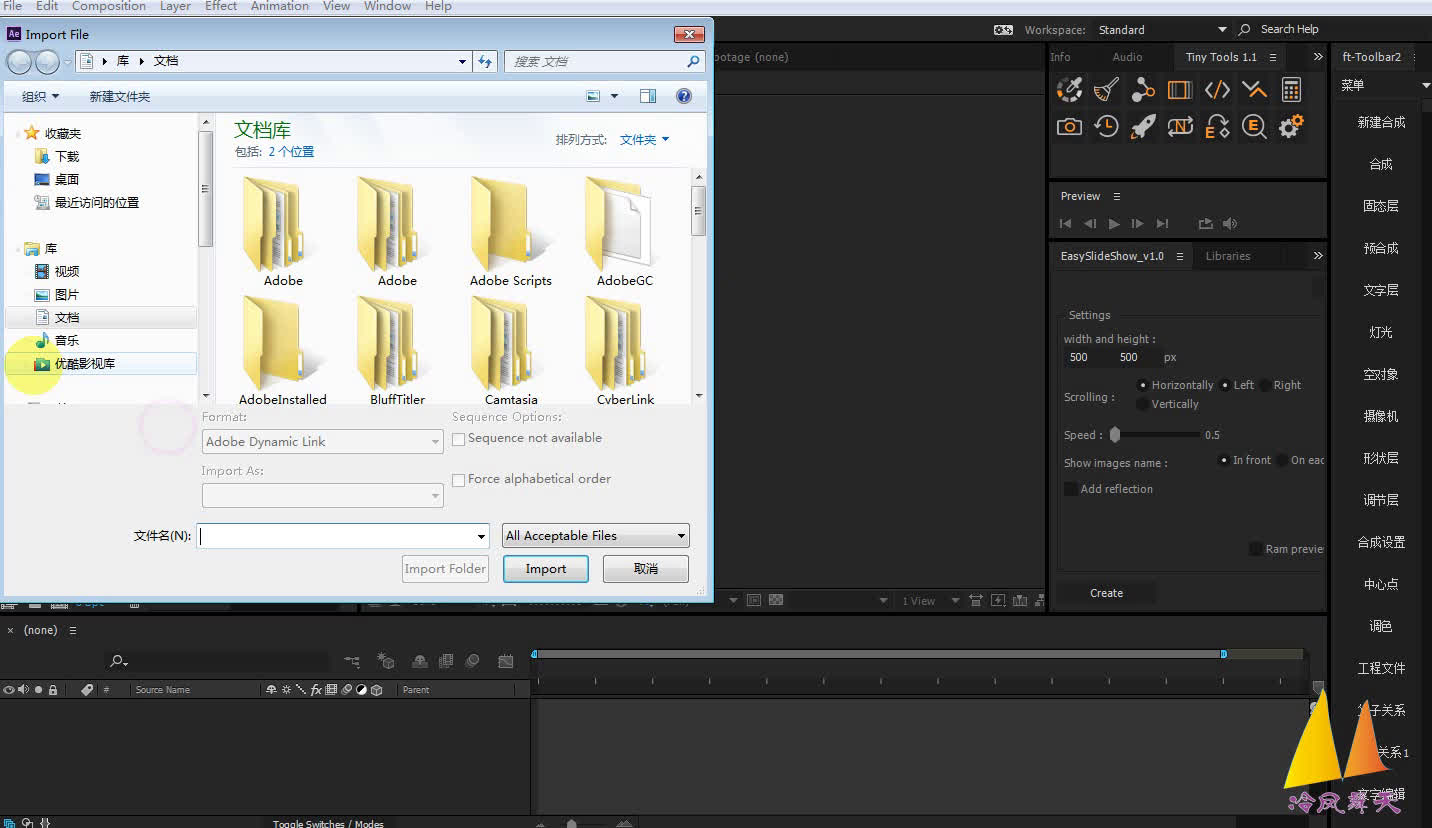Screen dimensions: 1432x828
Task: Click the refresh button beside the address bar
Action: 485,61
